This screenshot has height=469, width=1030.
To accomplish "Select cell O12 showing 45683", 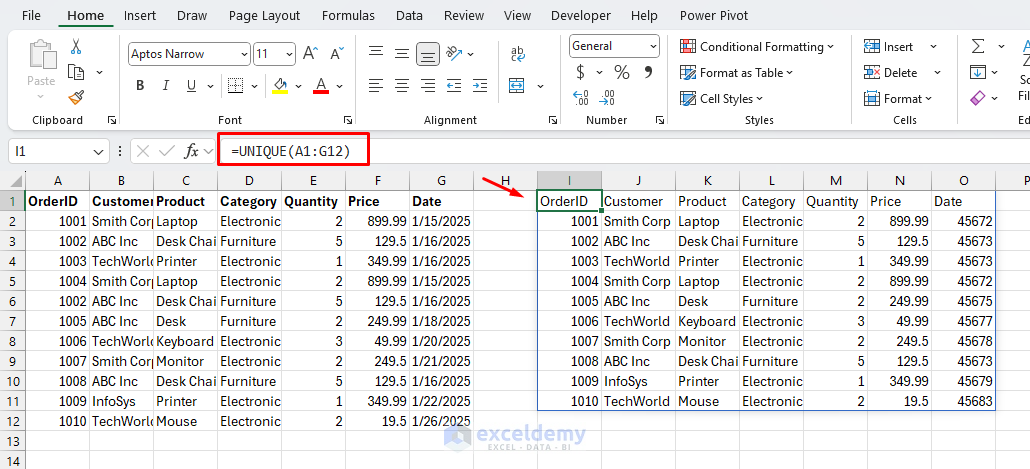I will (x=964, y=401).
